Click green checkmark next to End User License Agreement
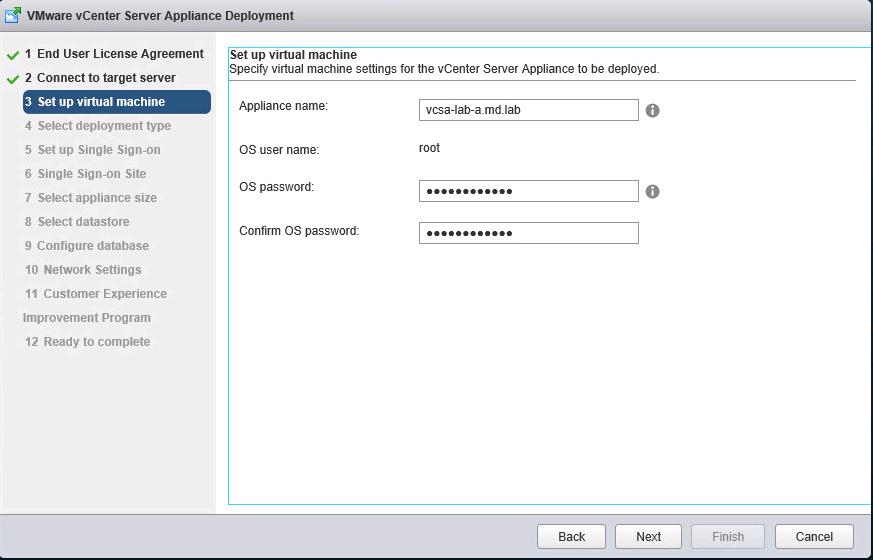873x560 pixels. coord(13,55)
